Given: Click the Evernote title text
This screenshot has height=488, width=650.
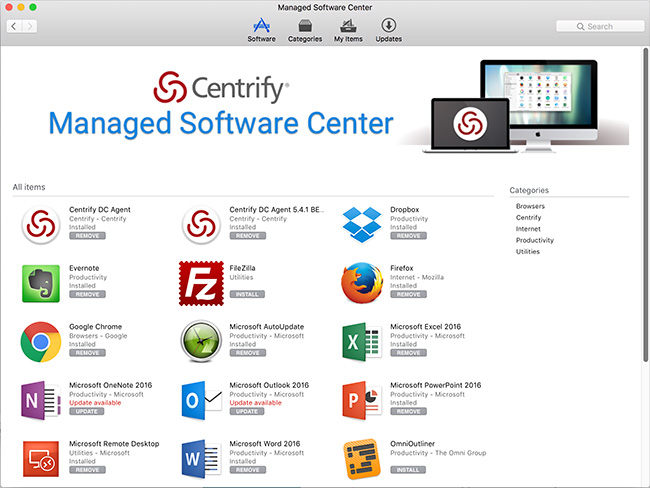Looking at the screenshot, I should click(x=84, y=268).
